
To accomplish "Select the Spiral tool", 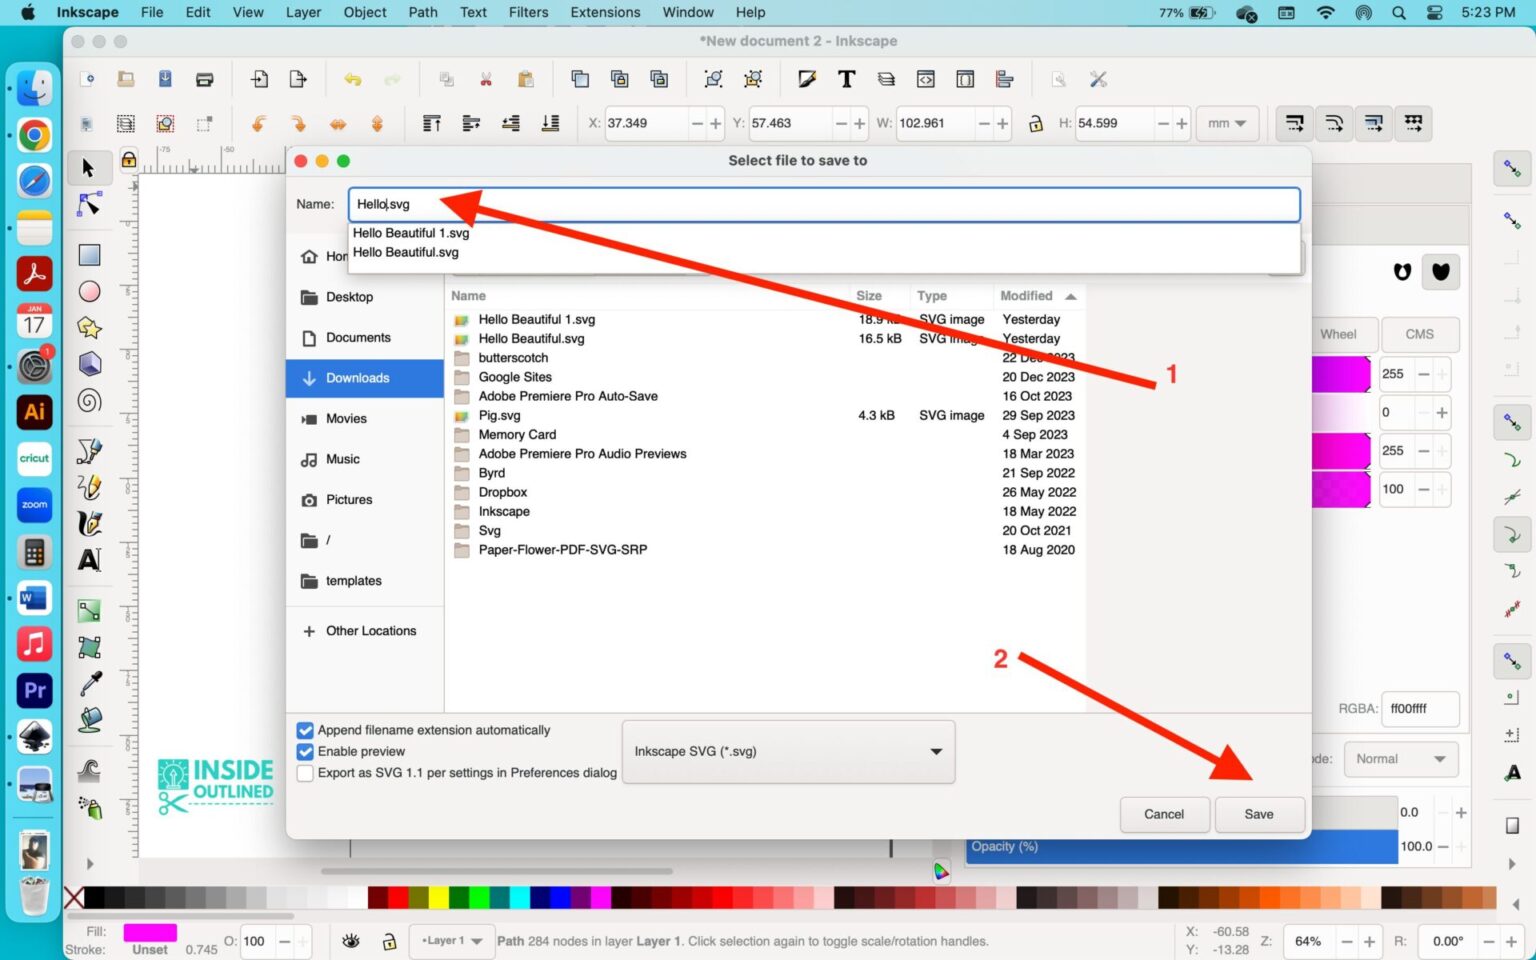I will [89, 400].
